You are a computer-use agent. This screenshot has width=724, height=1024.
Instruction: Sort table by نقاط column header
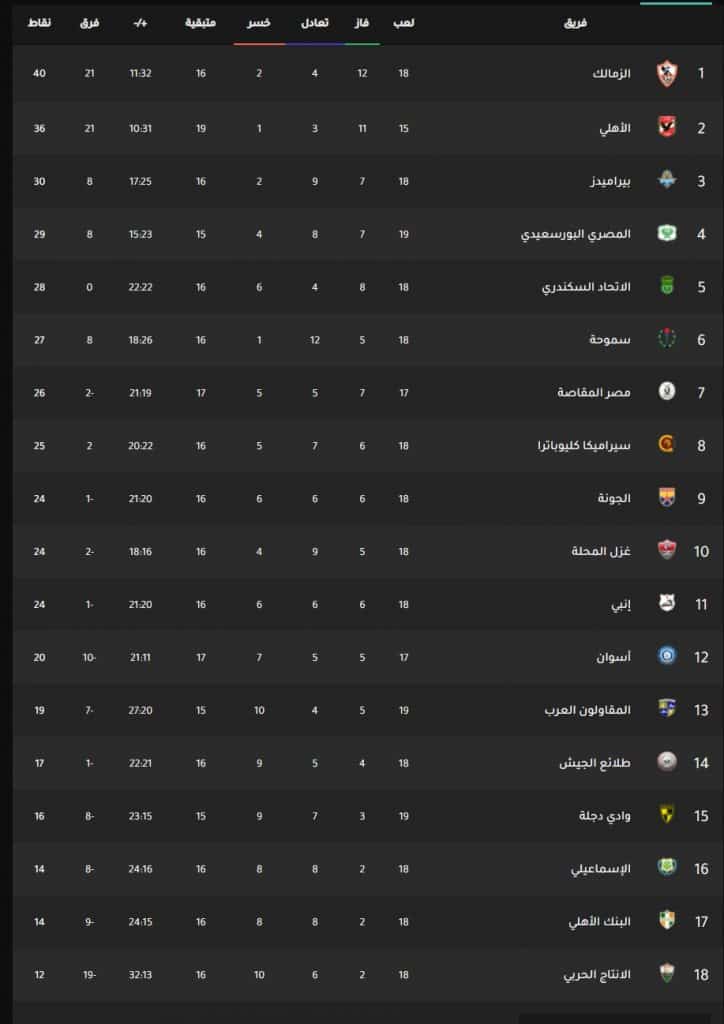(x=39, y=23)
